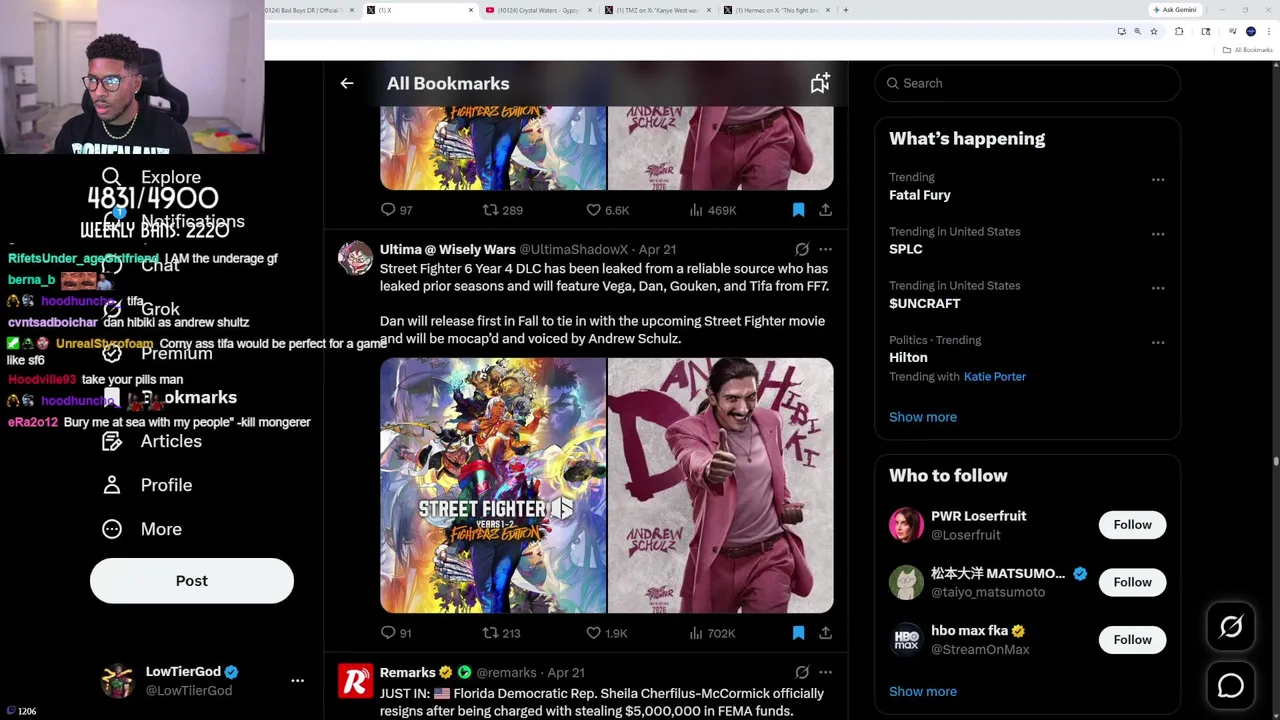Like the post with 6.6K likes

click(607, 210)
